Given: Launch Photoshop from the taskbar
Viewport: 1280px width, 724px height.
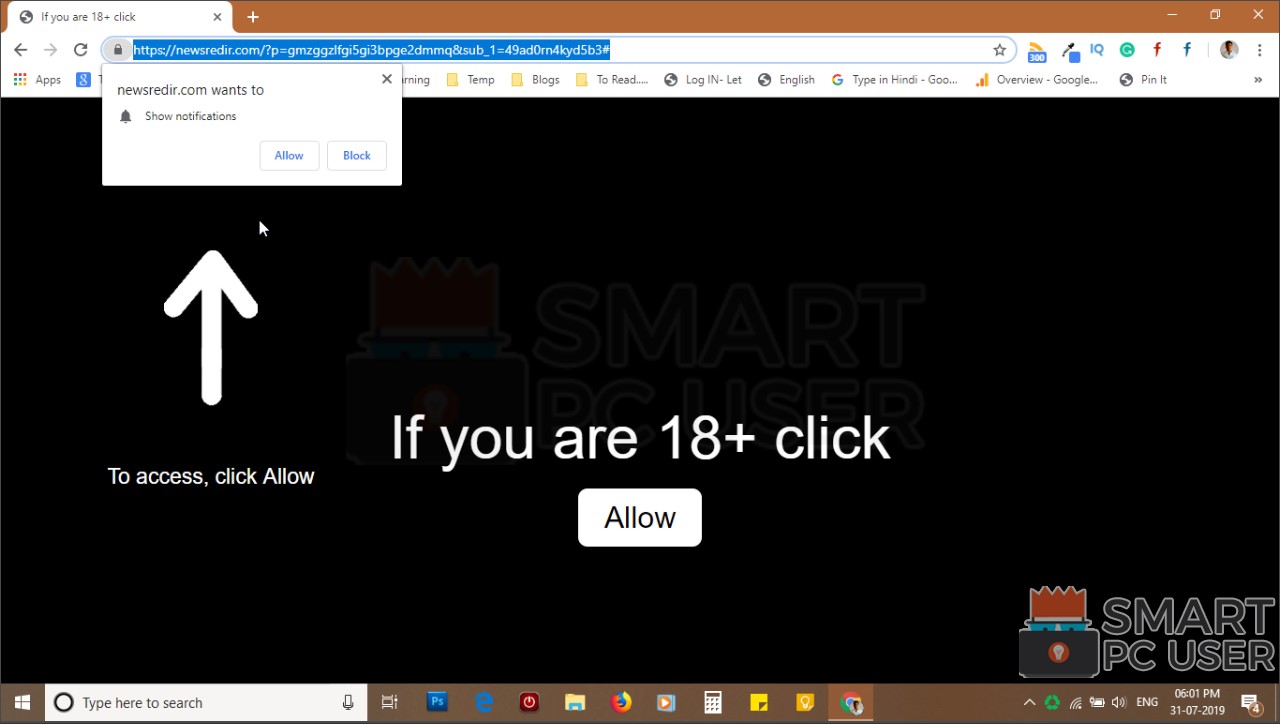Looking at the screenshot, I should (x=437, y=702).
